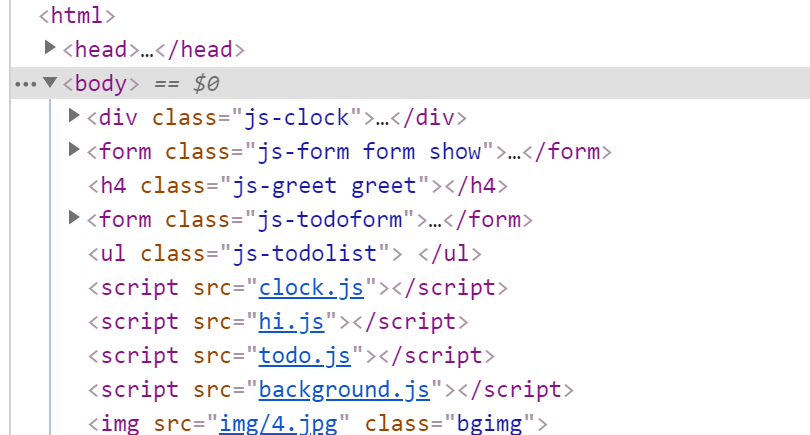Select the h4 js-greet element row
810x435 pixels.
298,185
